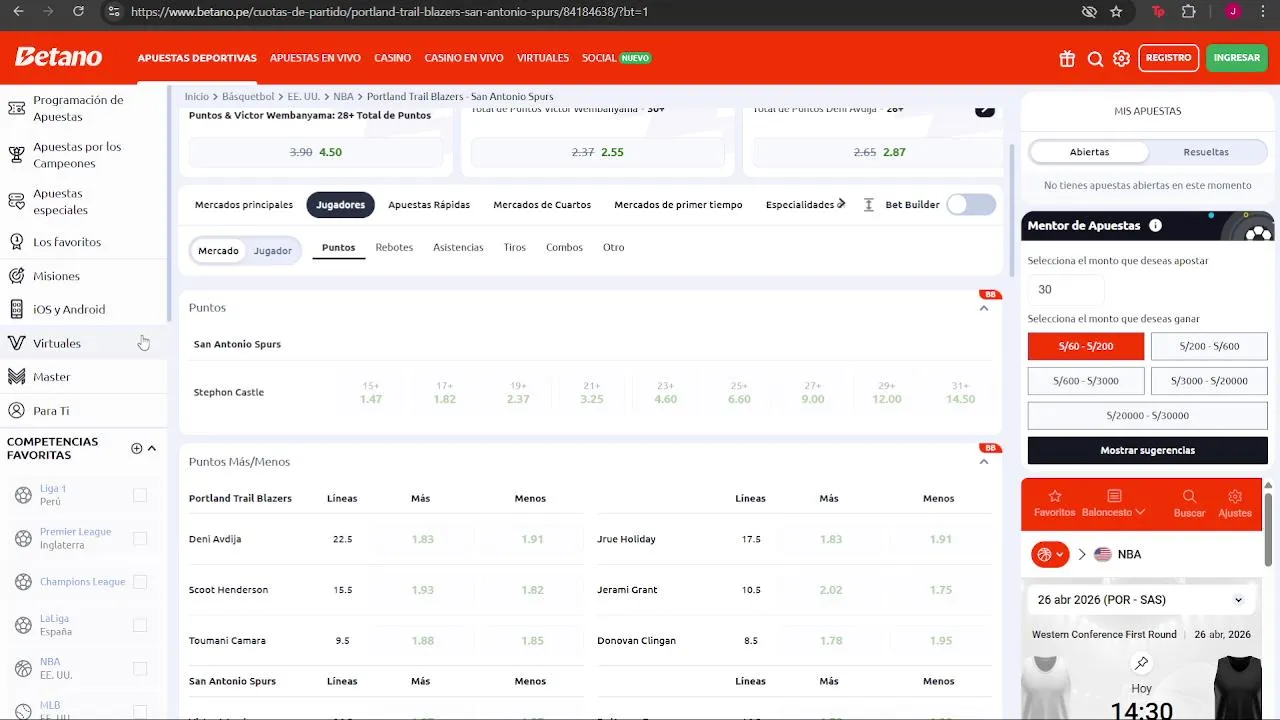Open the Rebotes sub-tab
This screenshot has width=1280, height=720.
pyautogui.click(x=394, y=247)
